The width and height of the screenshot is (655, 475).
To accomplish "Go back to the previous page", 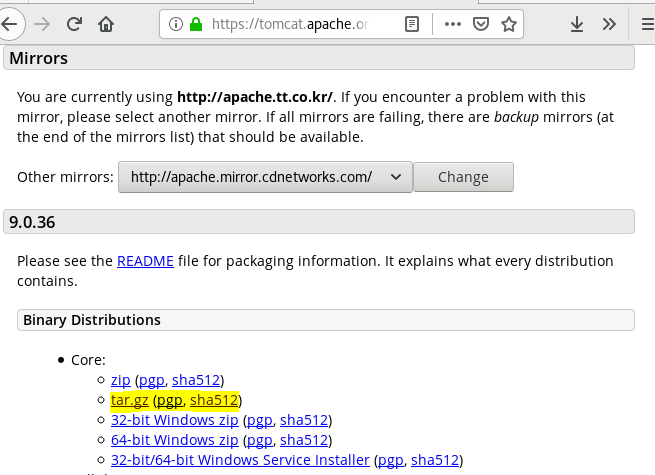I will [9, 24].
